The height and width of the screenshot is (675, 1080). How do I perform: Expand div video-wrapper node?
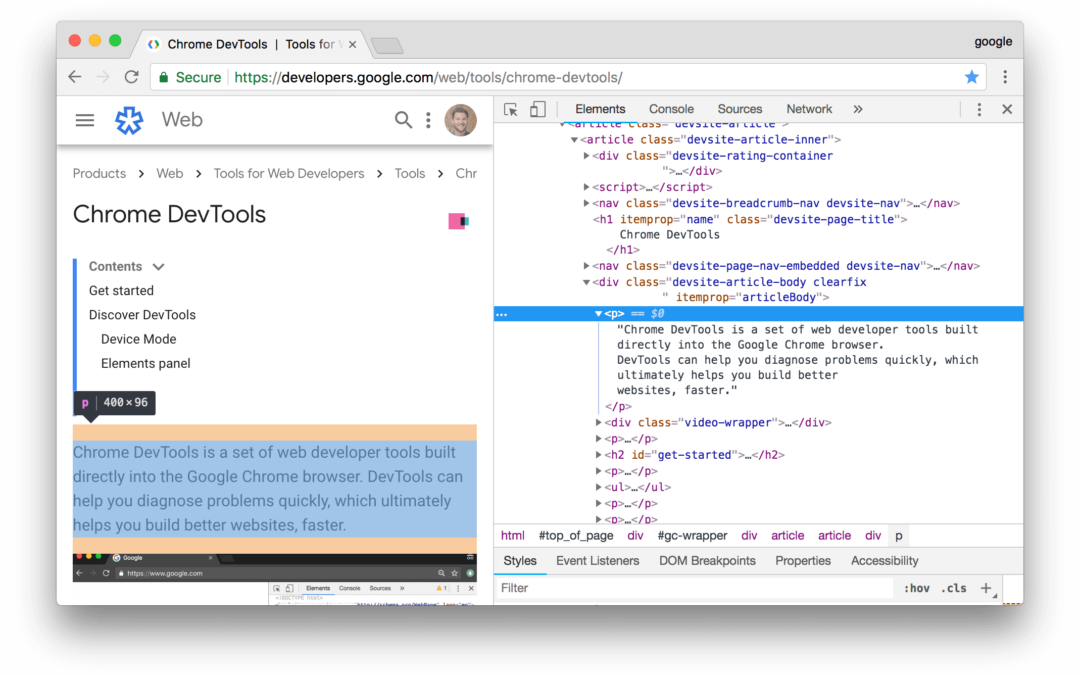[x=599, y=422]
